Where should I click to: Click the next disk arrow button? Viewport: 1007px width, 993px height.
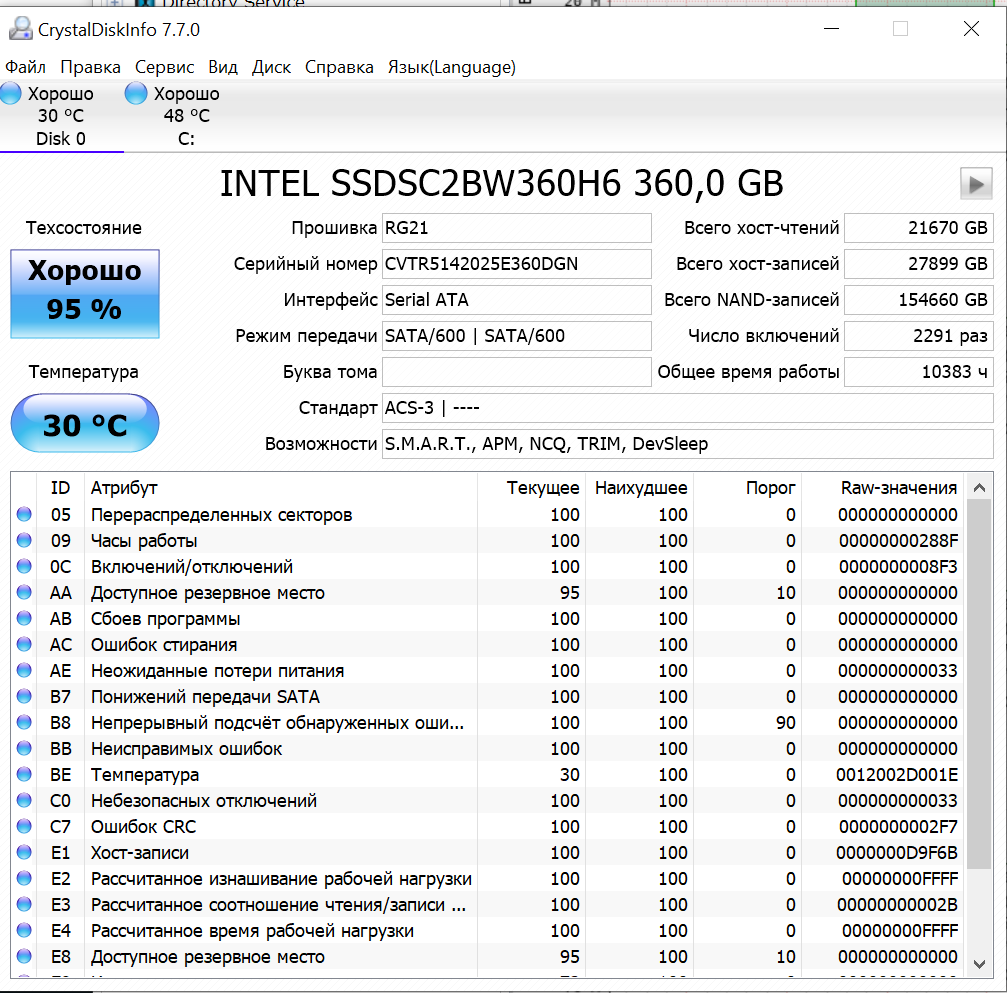pyautogui.click(x=976, y=184)
